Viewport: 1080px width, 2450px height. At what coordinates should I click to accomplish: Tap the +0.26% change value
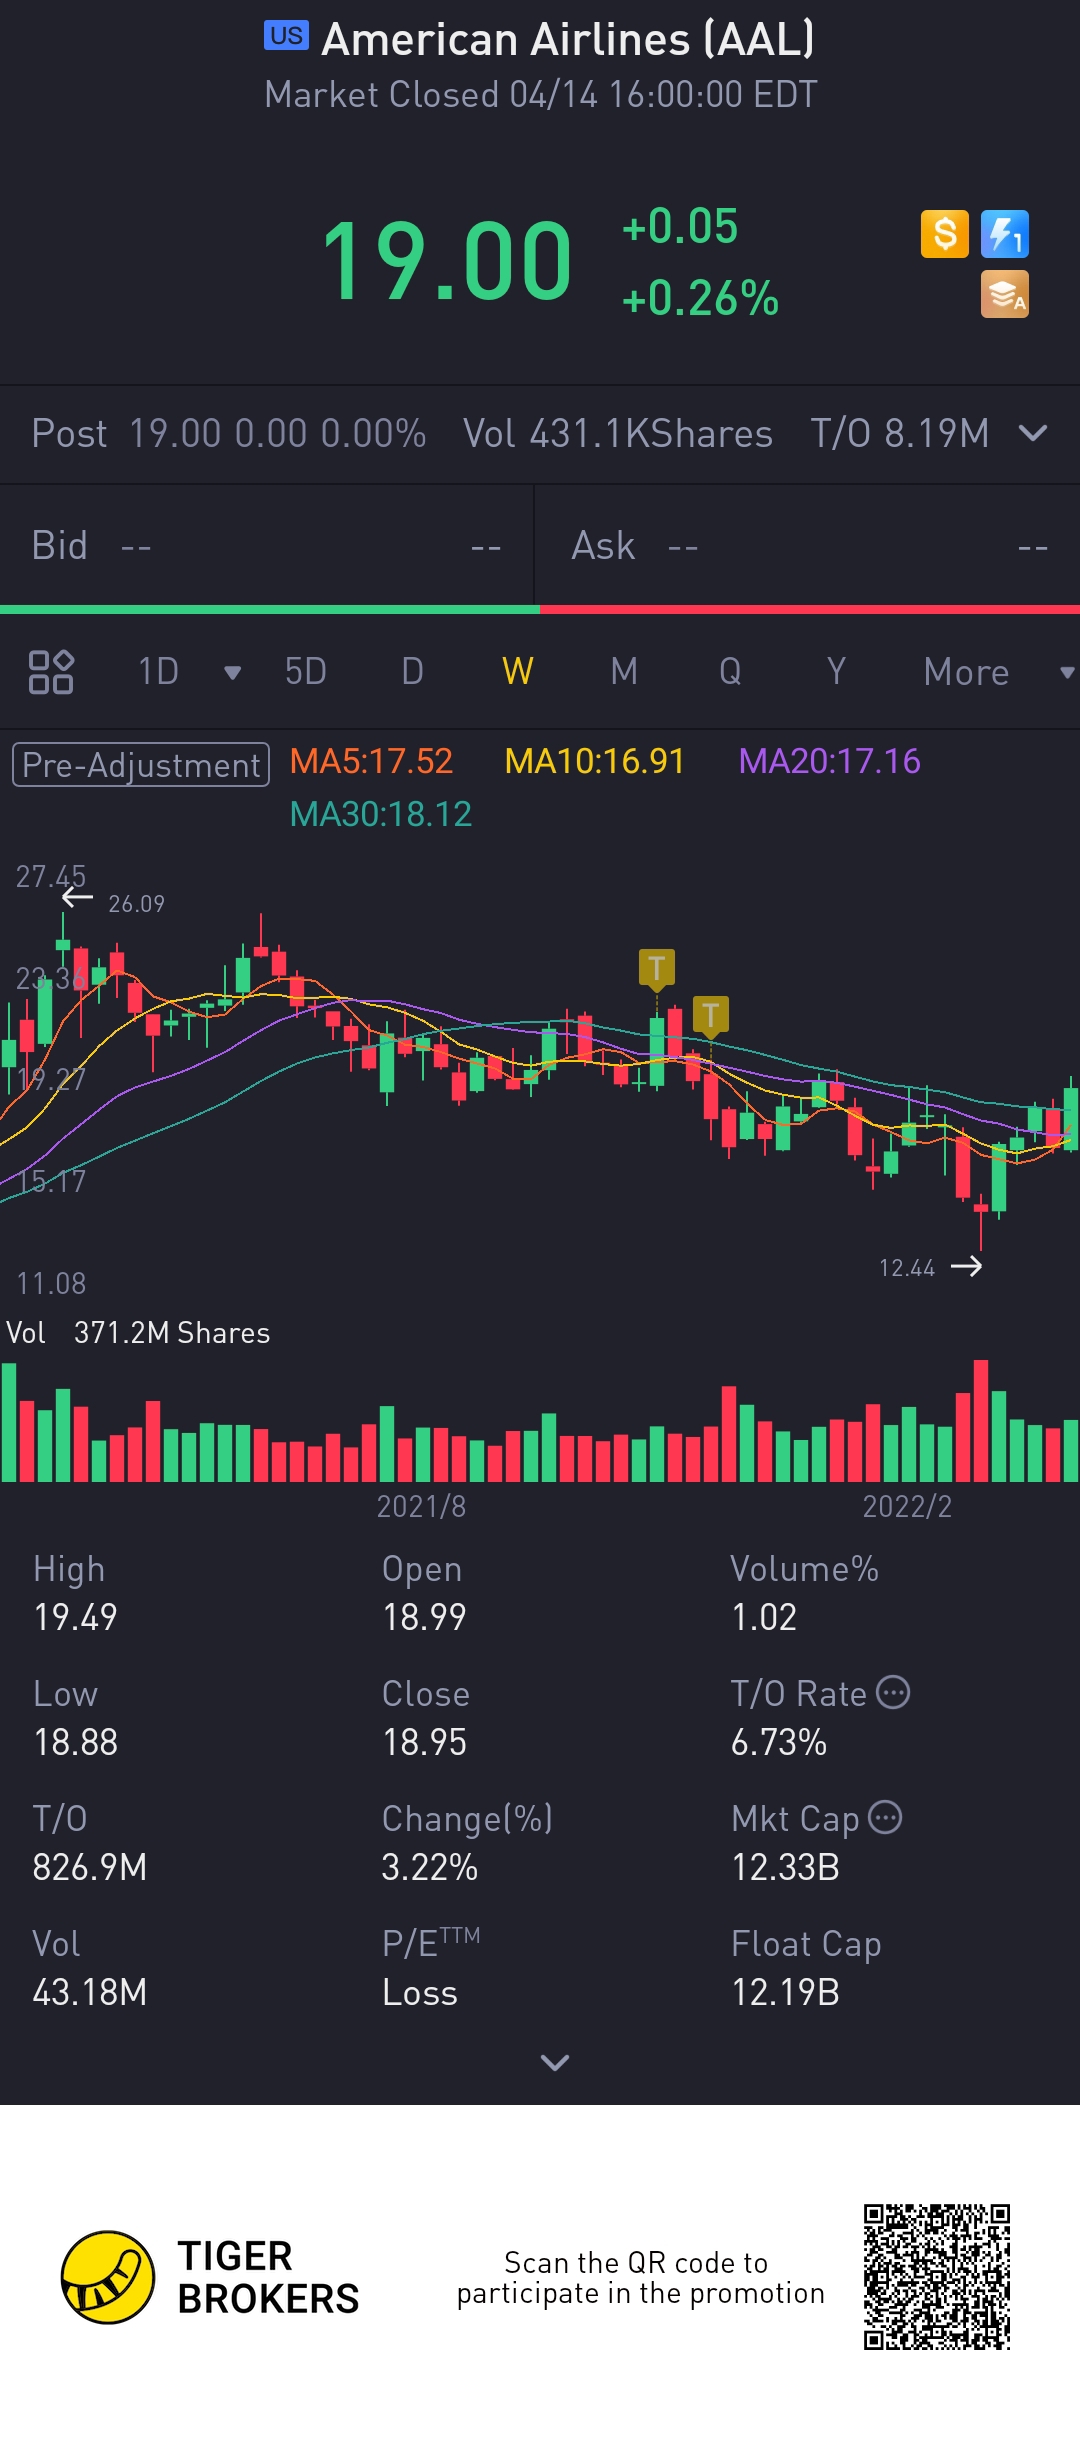coord(700,299)
